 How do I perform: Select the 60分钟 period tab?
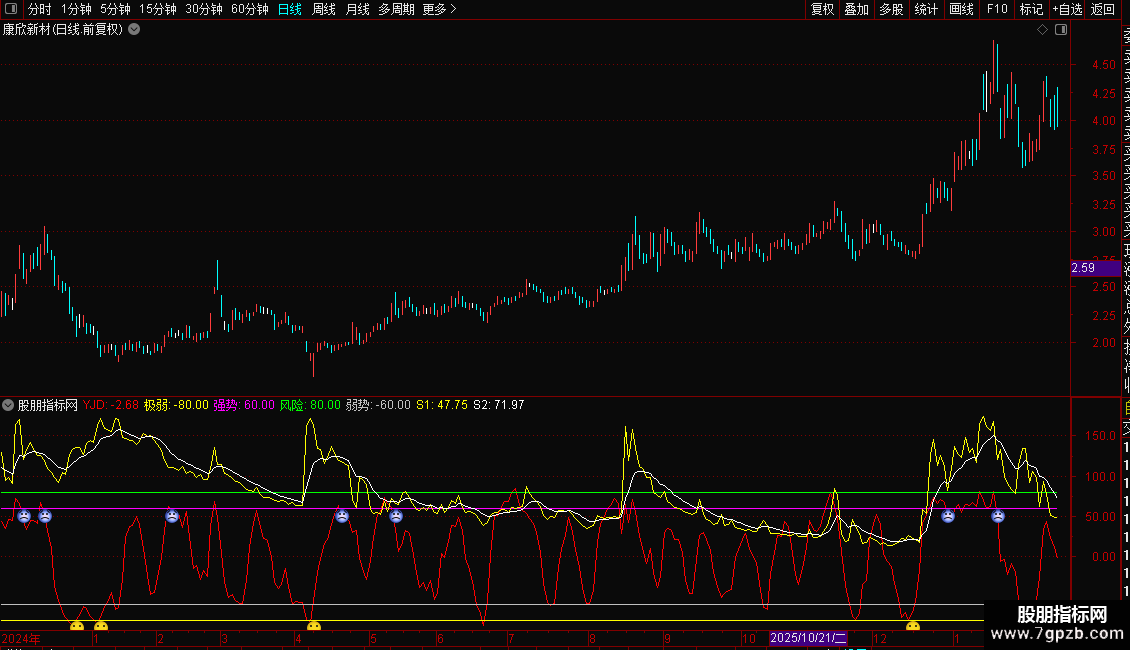pyautogui.click(x=250, y=9)
